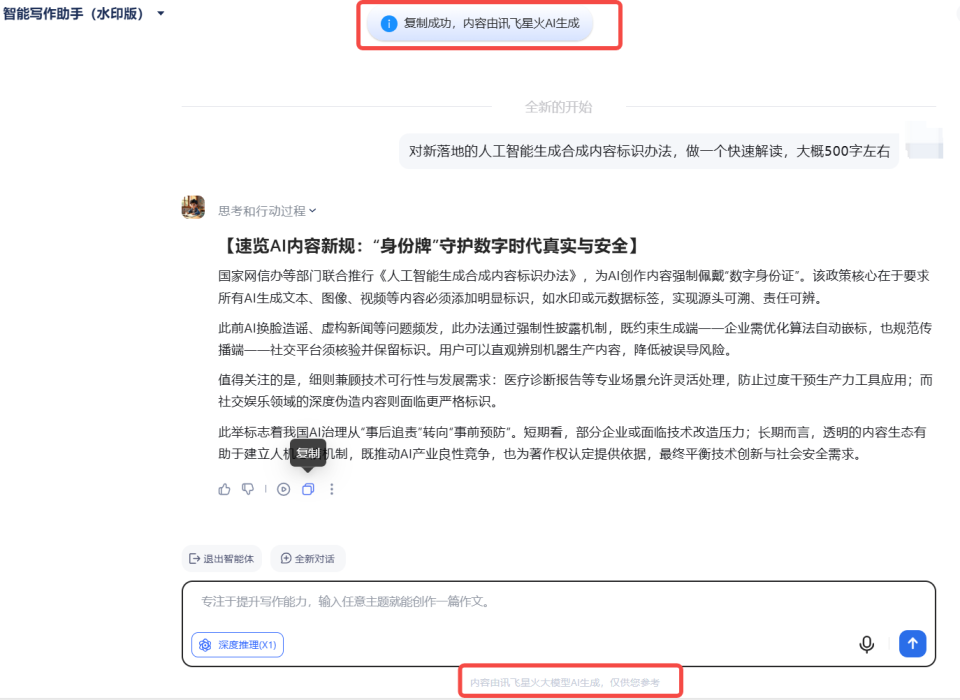The image size is (960, 700).
Task: Click the assistant avatar thumbnail
Action: [192, 207]
